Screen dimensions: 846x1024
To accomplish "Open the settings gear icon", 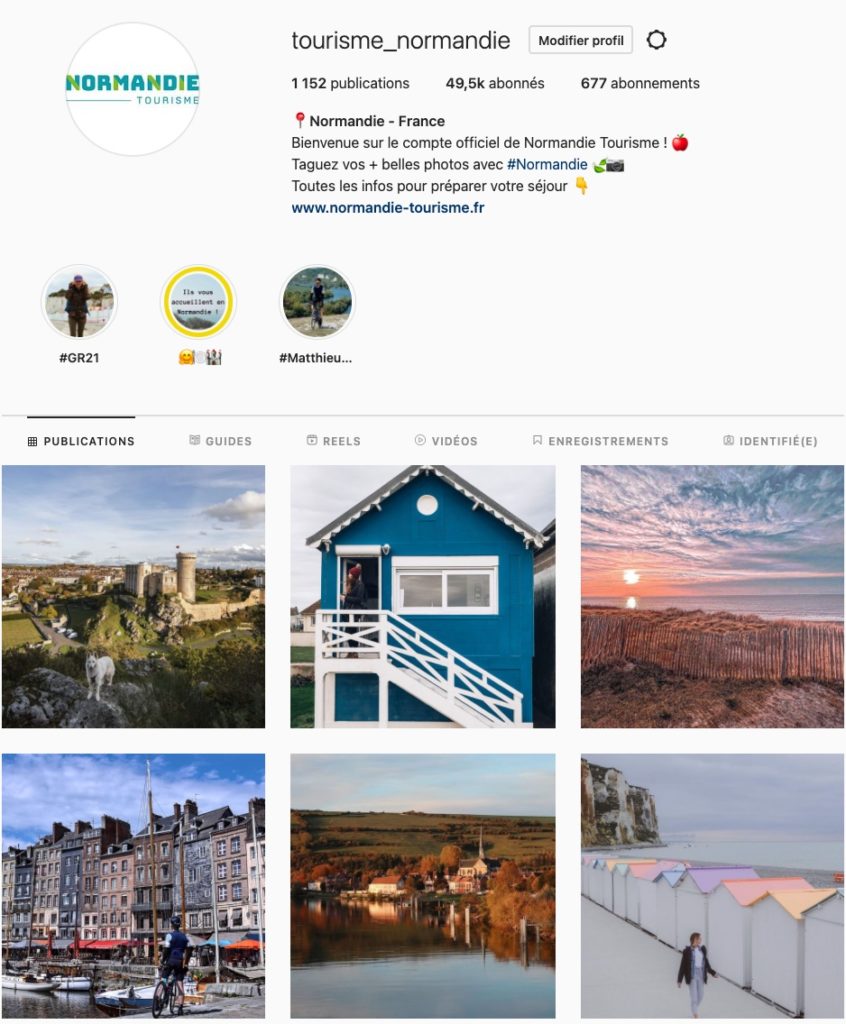I will (x=656, y=40).
